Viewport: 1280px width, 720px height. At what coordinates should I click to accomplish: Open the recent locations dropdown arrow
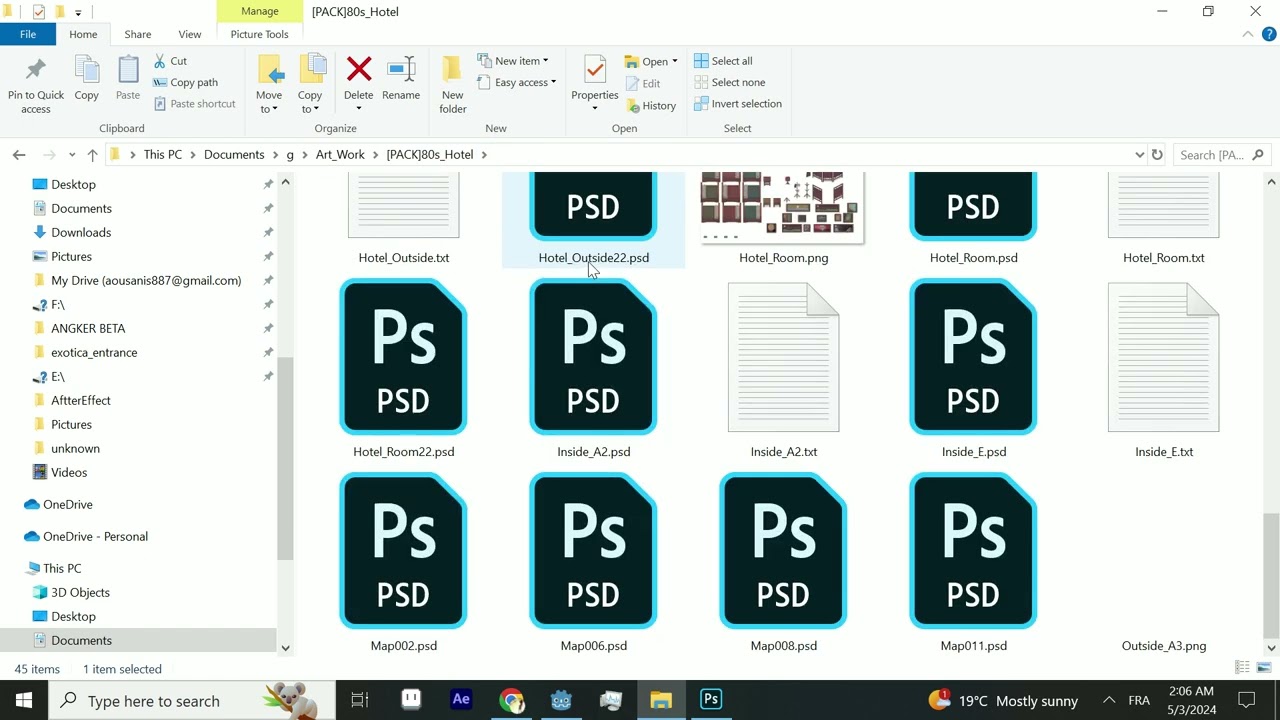72,155
